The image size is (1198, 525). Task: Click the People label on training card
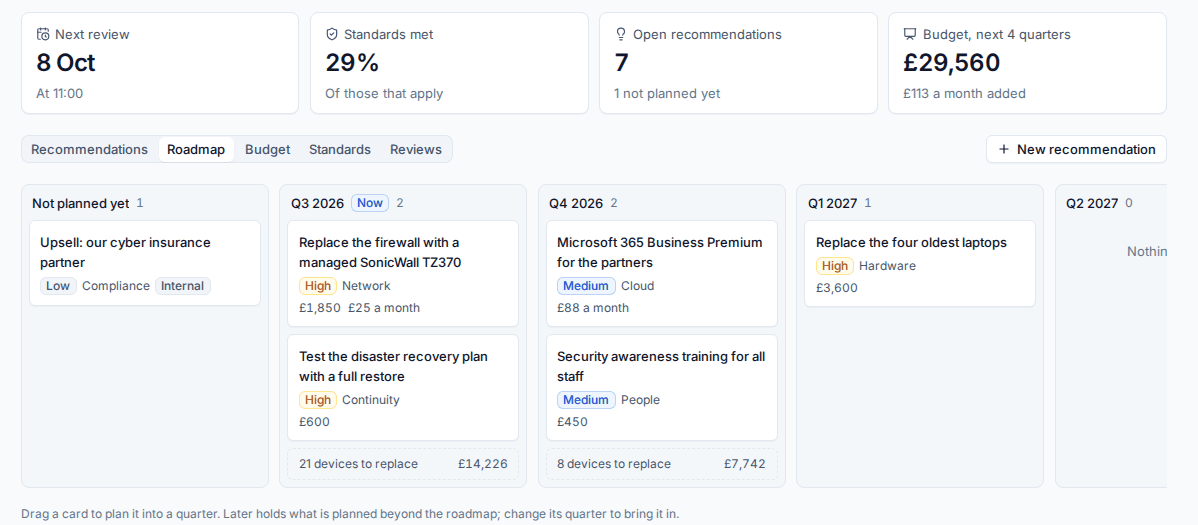tap(640, 400)
